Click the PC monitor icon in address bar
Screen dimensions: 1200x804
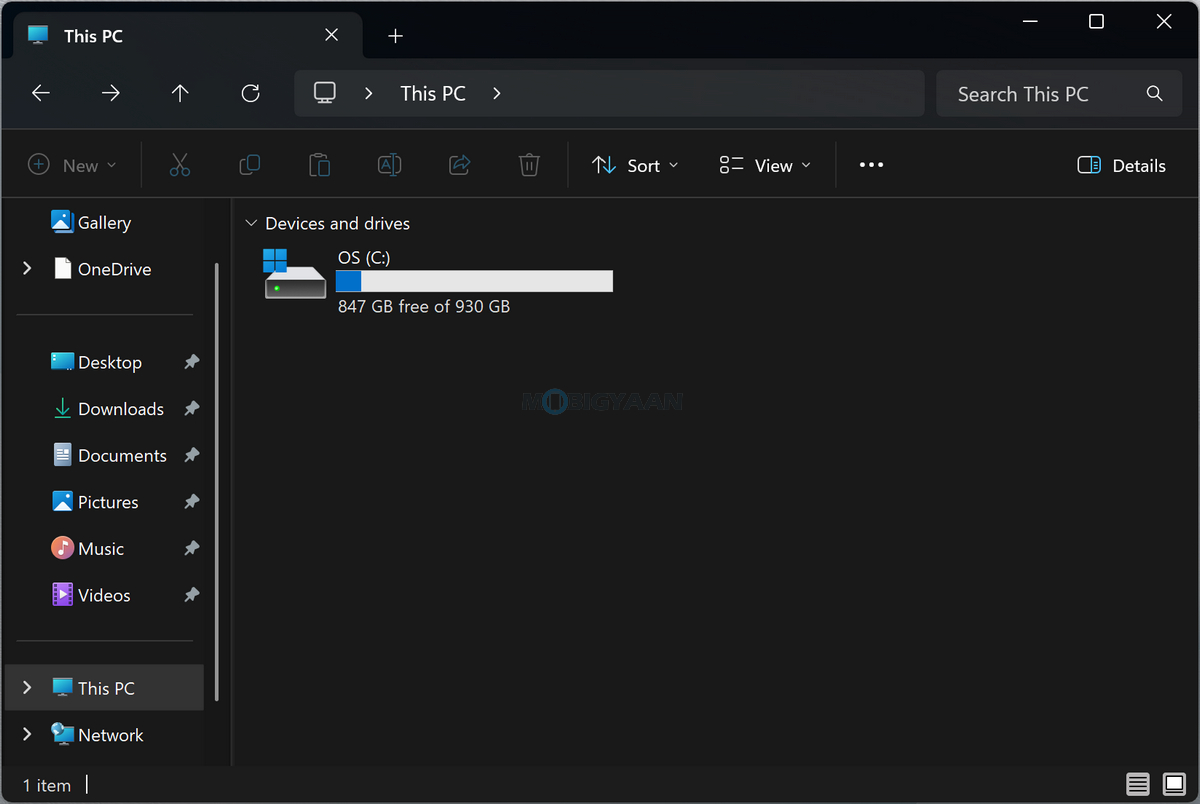(324, 93)
